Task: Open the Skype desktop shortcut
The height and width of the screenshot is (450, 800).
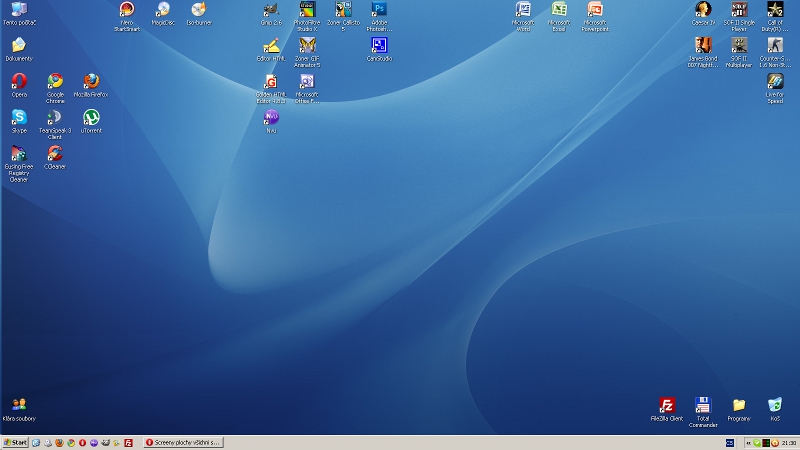Action: click(19, 121)
